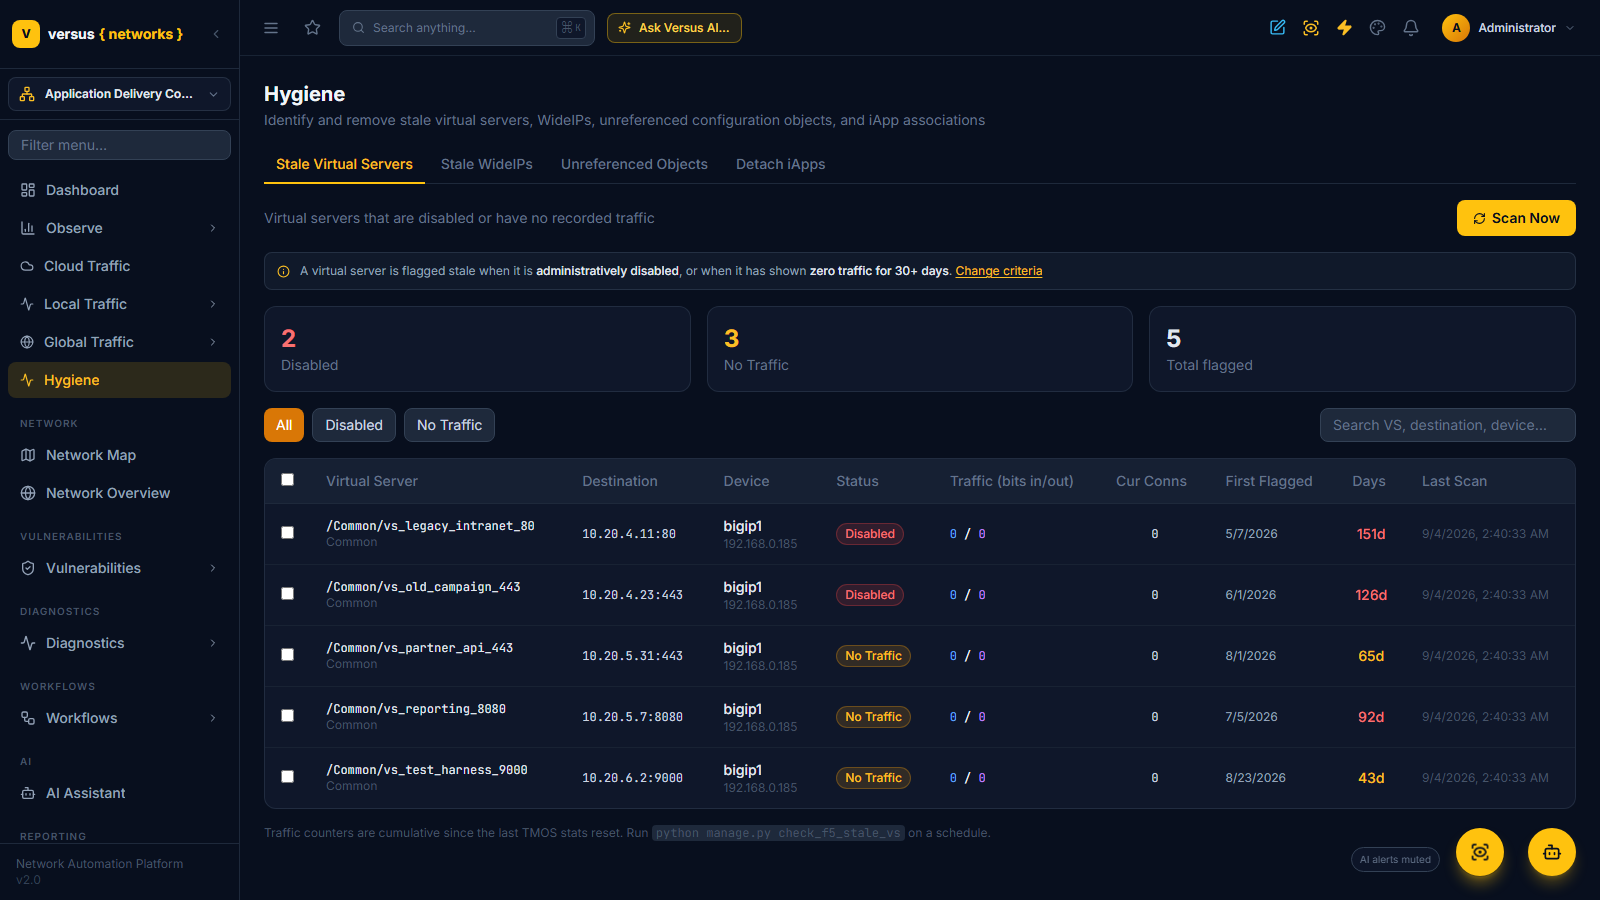Expand the Observe menu
This screenshot has height=900, width=1600.
point(119,228)
